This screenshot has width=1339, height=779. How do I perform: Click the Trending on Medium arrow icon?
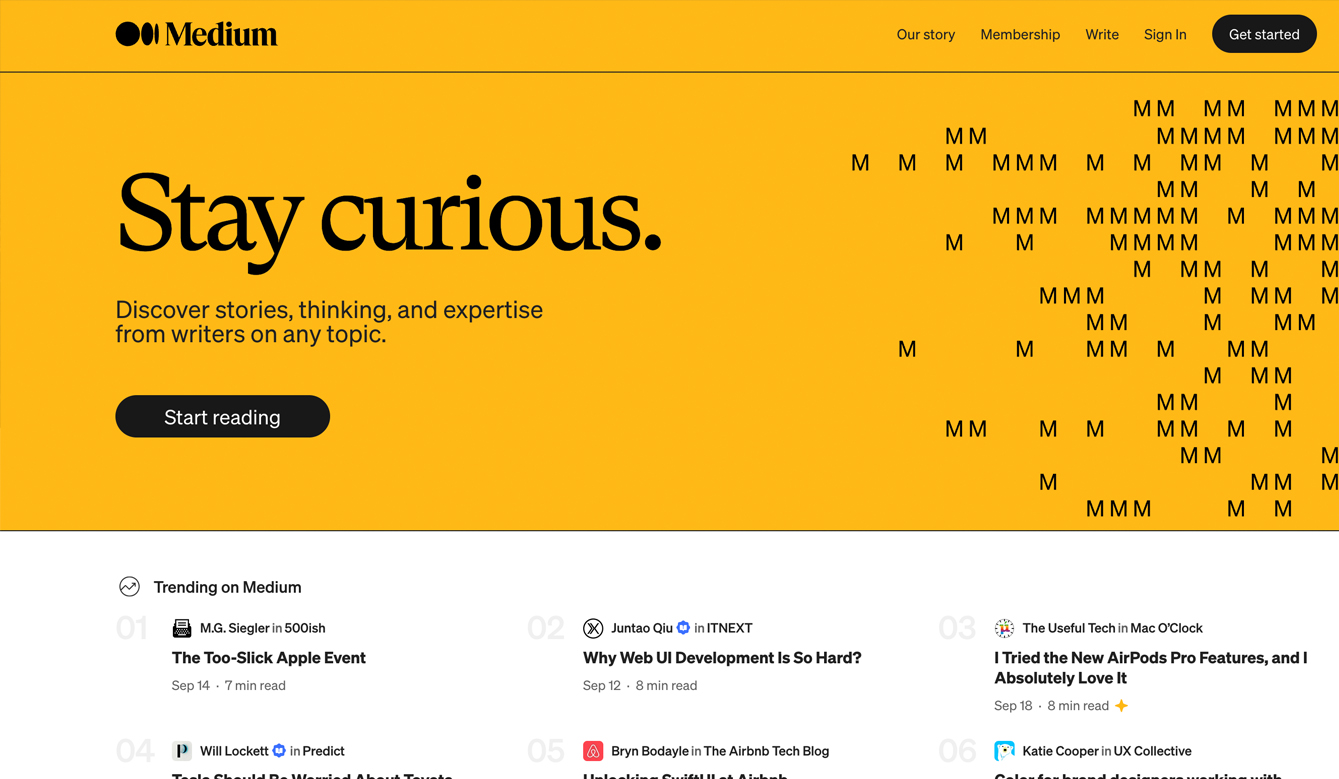(129, 587)
